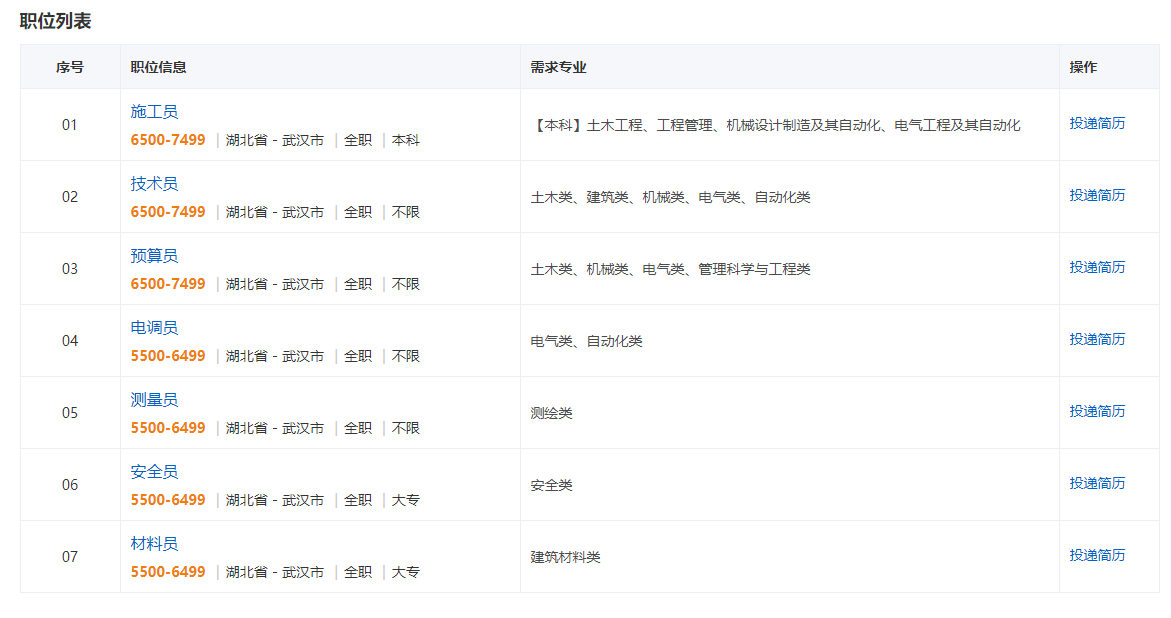Open the 施工员 job posting
The image size is (1171, 618).
(x=154, y=112)
